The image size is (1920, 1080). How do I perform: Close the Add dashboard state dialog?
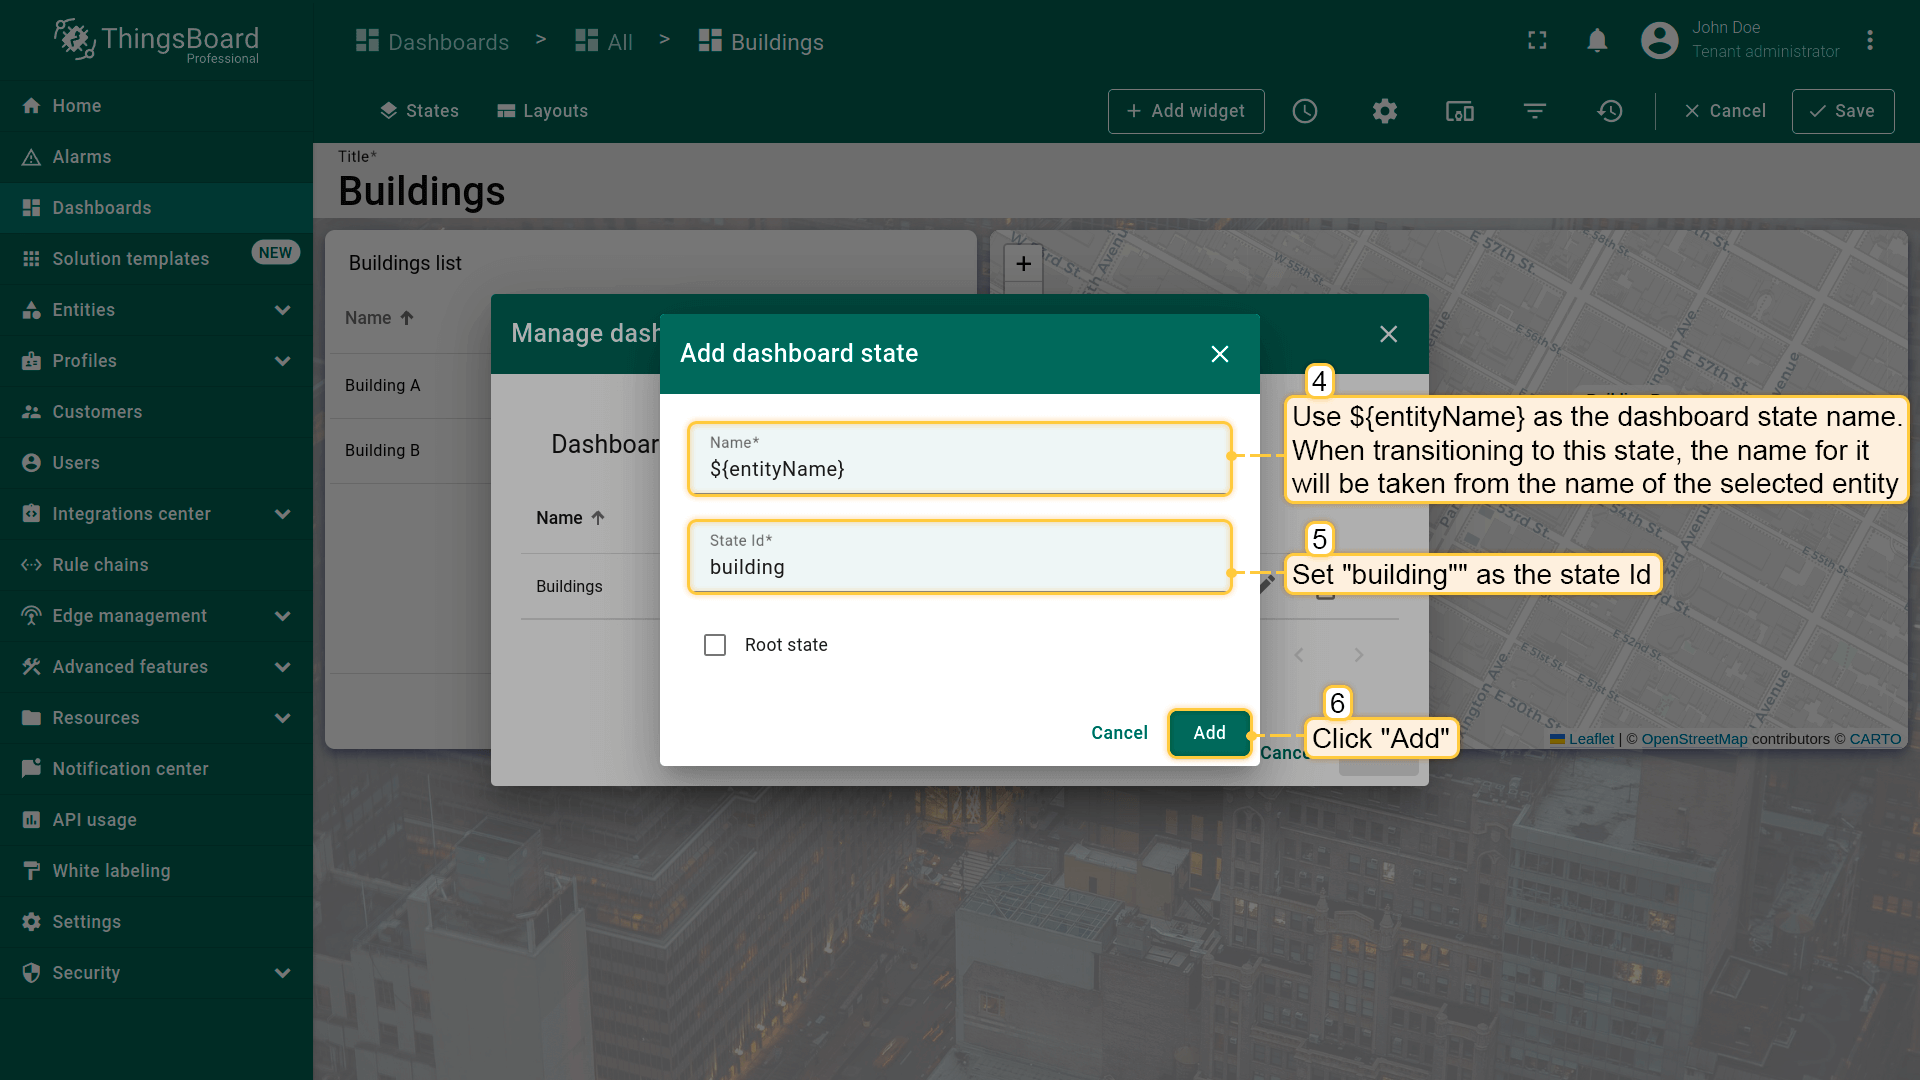pos(1219,354)
